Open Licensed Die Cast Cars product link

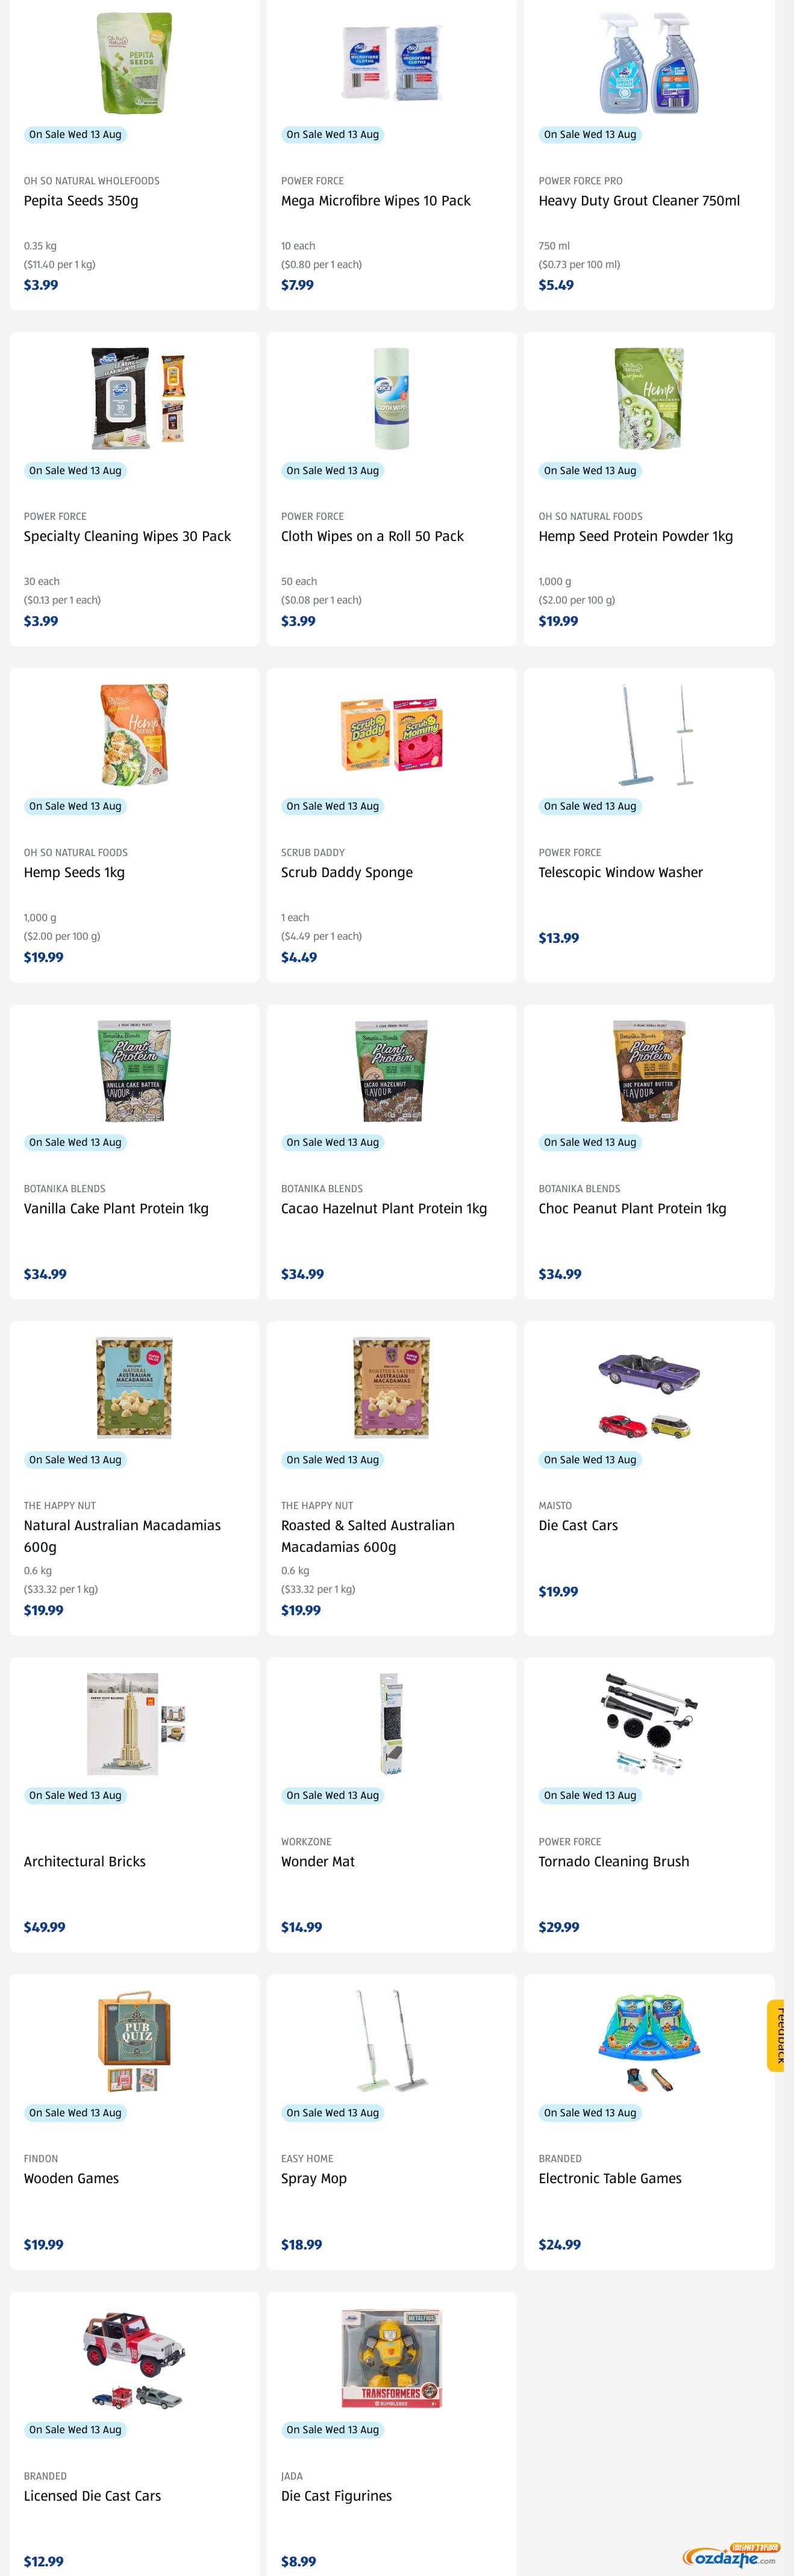(x=92, y=2496)
